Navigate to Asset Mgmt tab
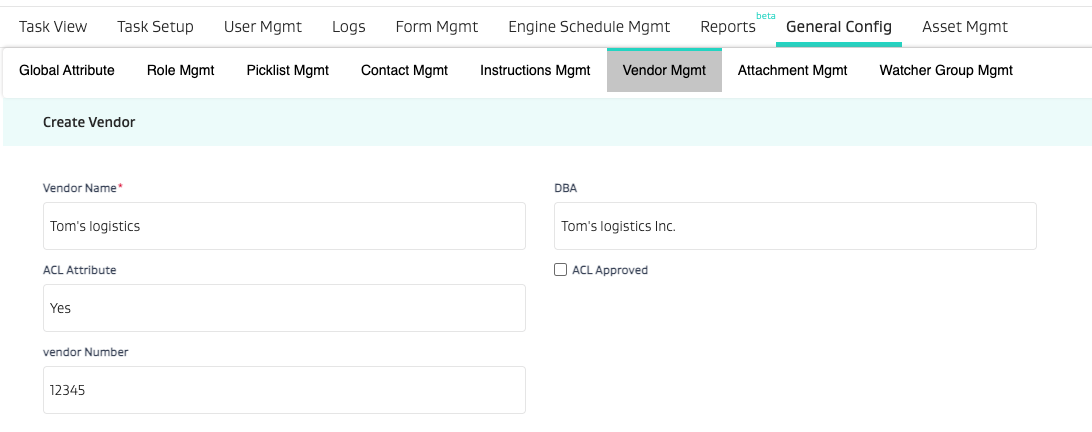The height and width of the screenshot is (432, 1092). click(x=964, y=27)
